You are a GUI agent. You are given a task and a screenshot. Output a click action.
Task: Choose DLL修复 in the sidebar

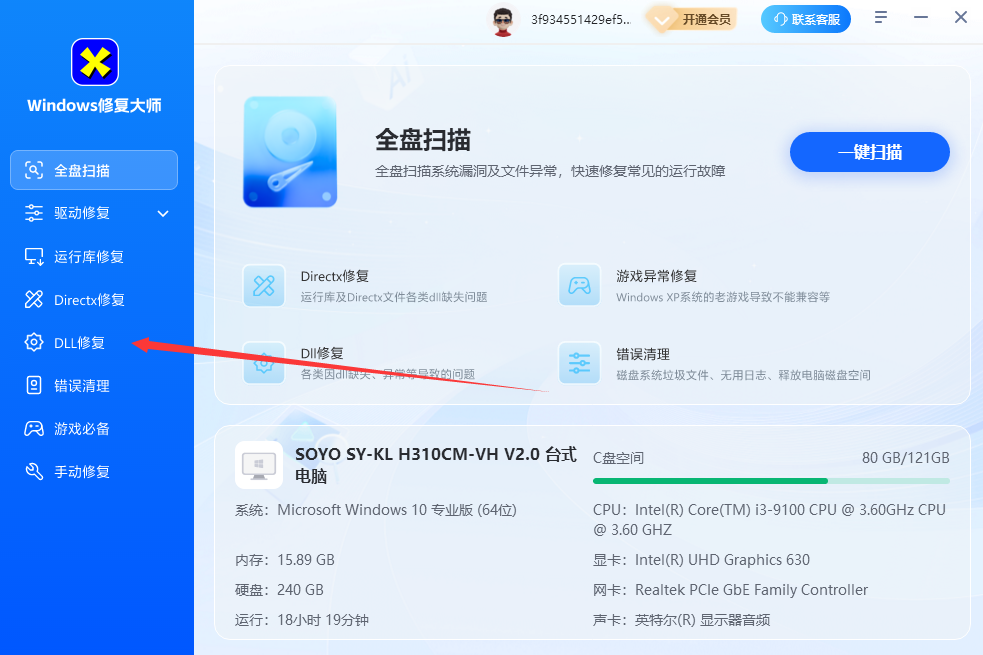coord(94,342)
